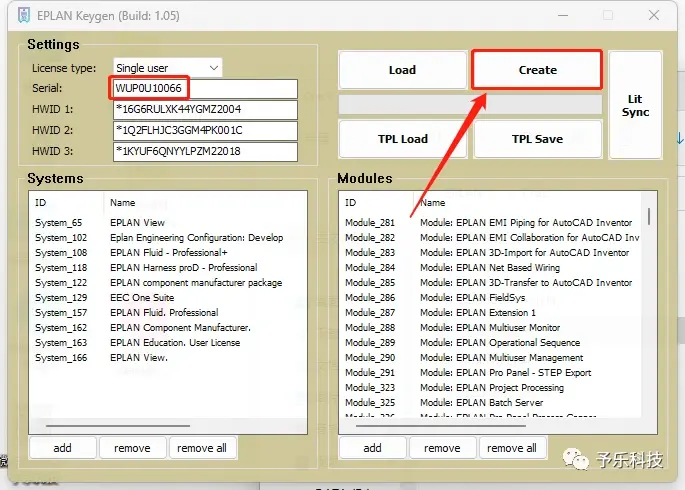Viewport: 685px width, 490px height.
Task: Minimize the EPLAN Keygen window
Action: coord(563,15)
